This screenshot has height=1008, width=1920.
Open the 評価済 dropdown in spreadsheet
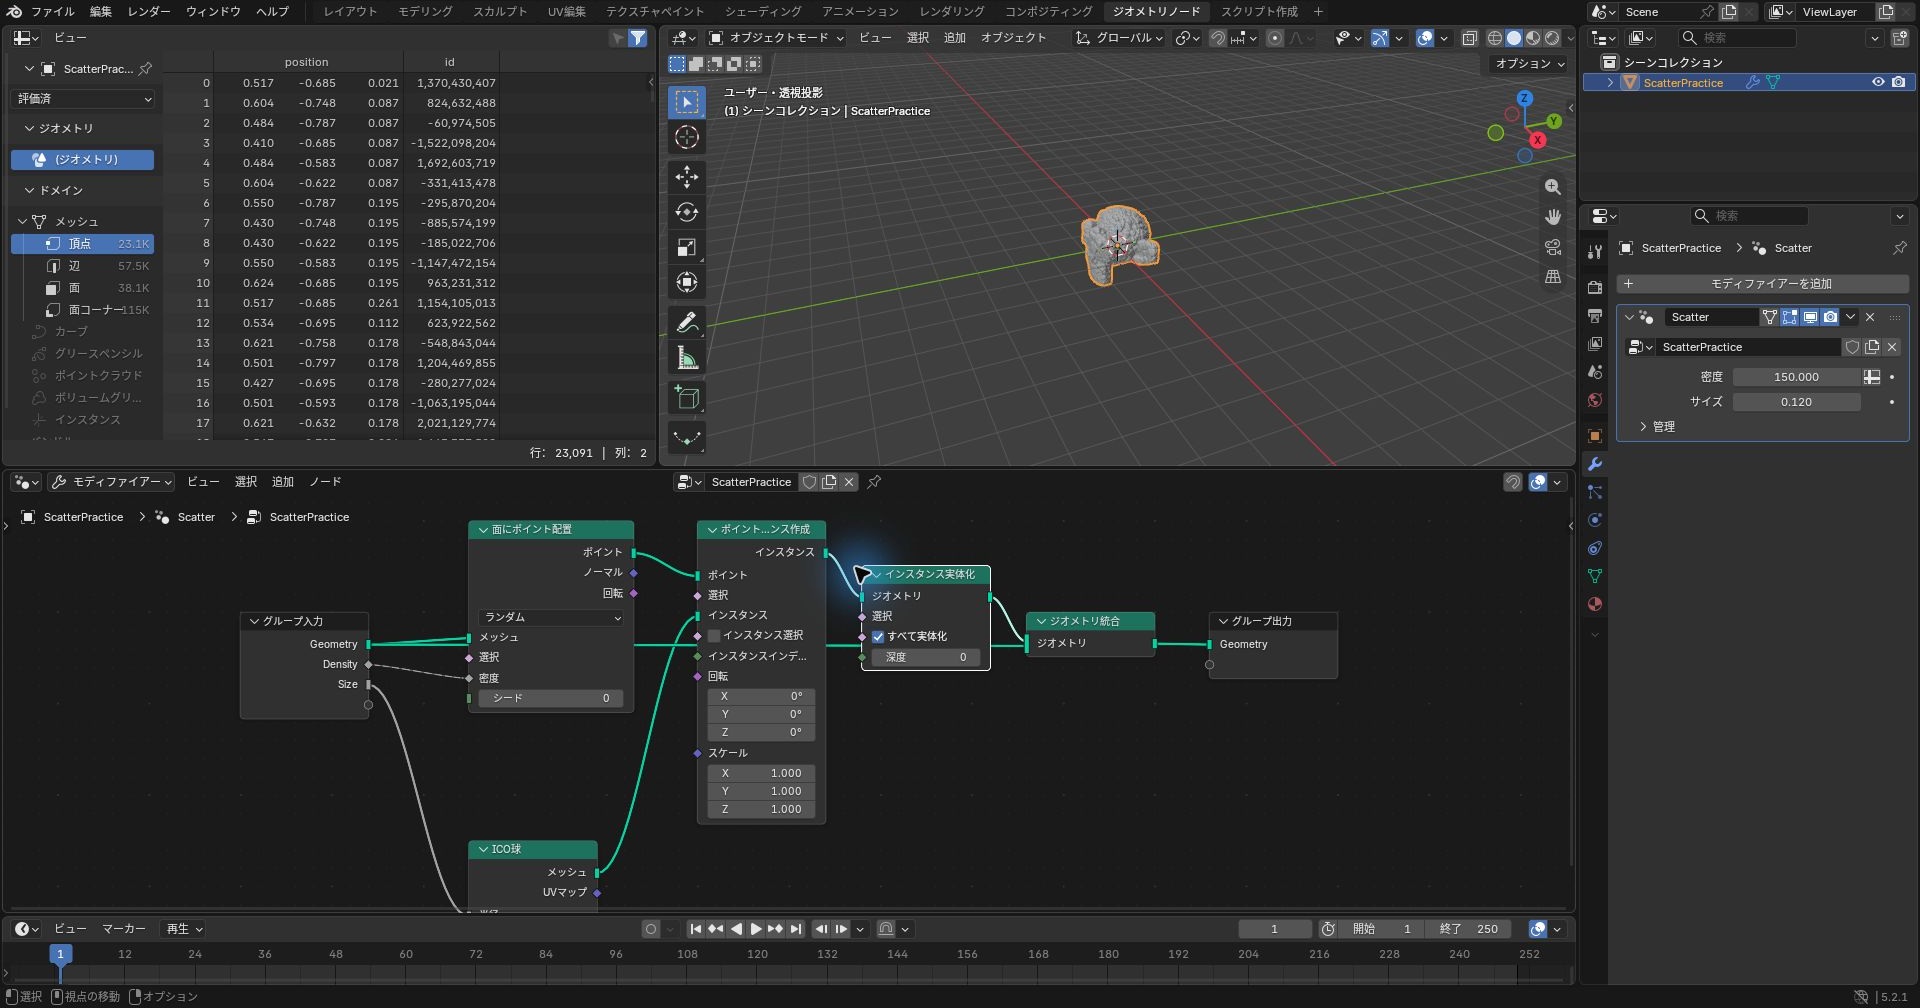84,98
